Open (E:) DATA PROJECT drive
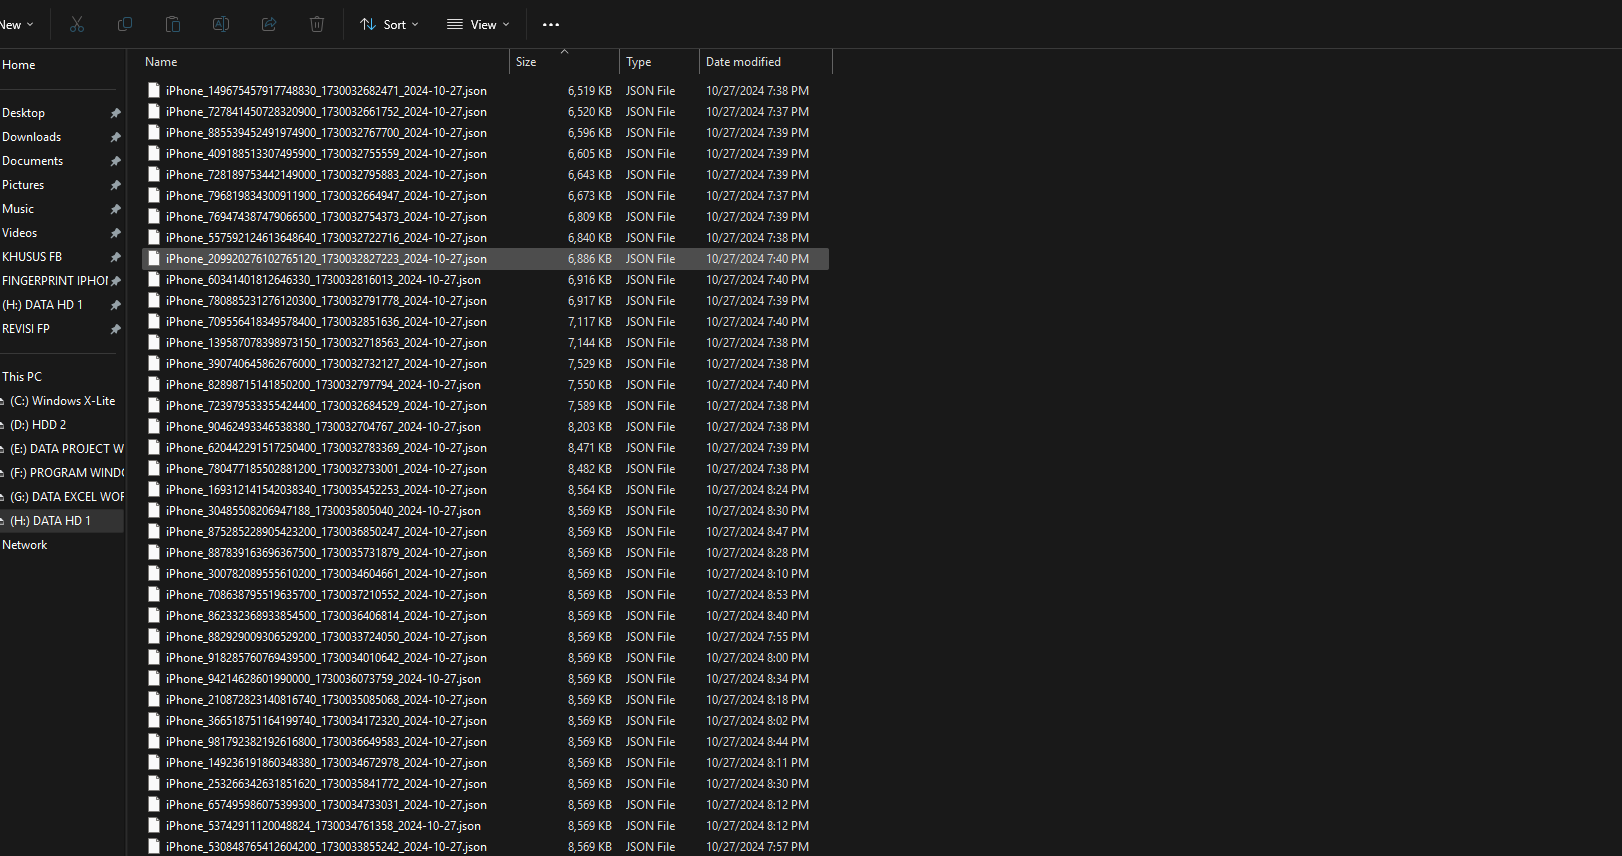 [x=66, y=449]
